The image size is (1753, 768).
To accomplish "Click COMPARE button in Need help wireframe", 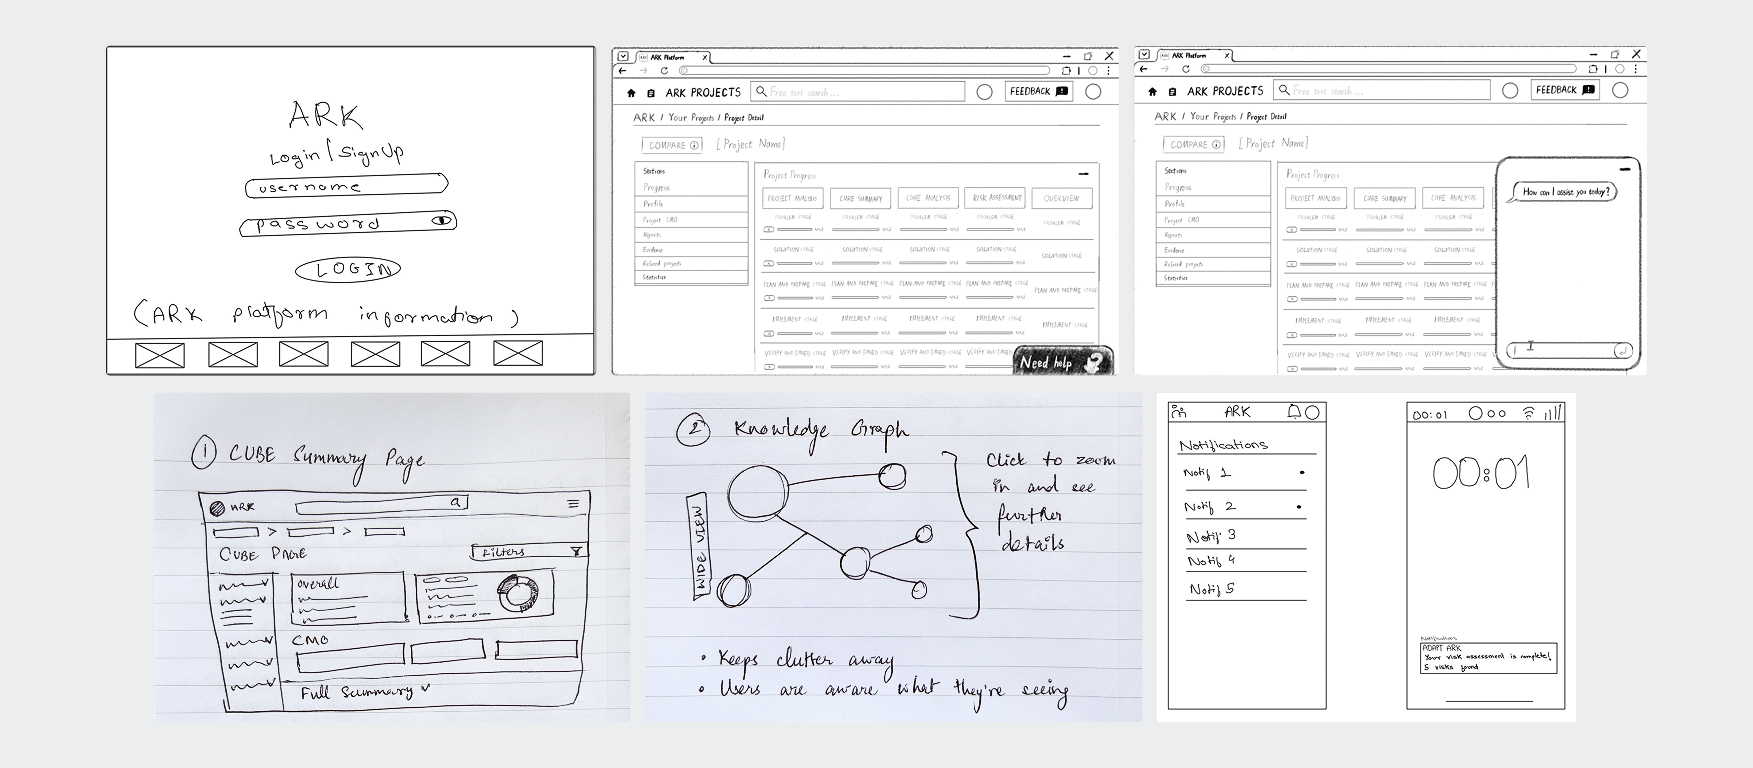I will (x=674, y=145).
